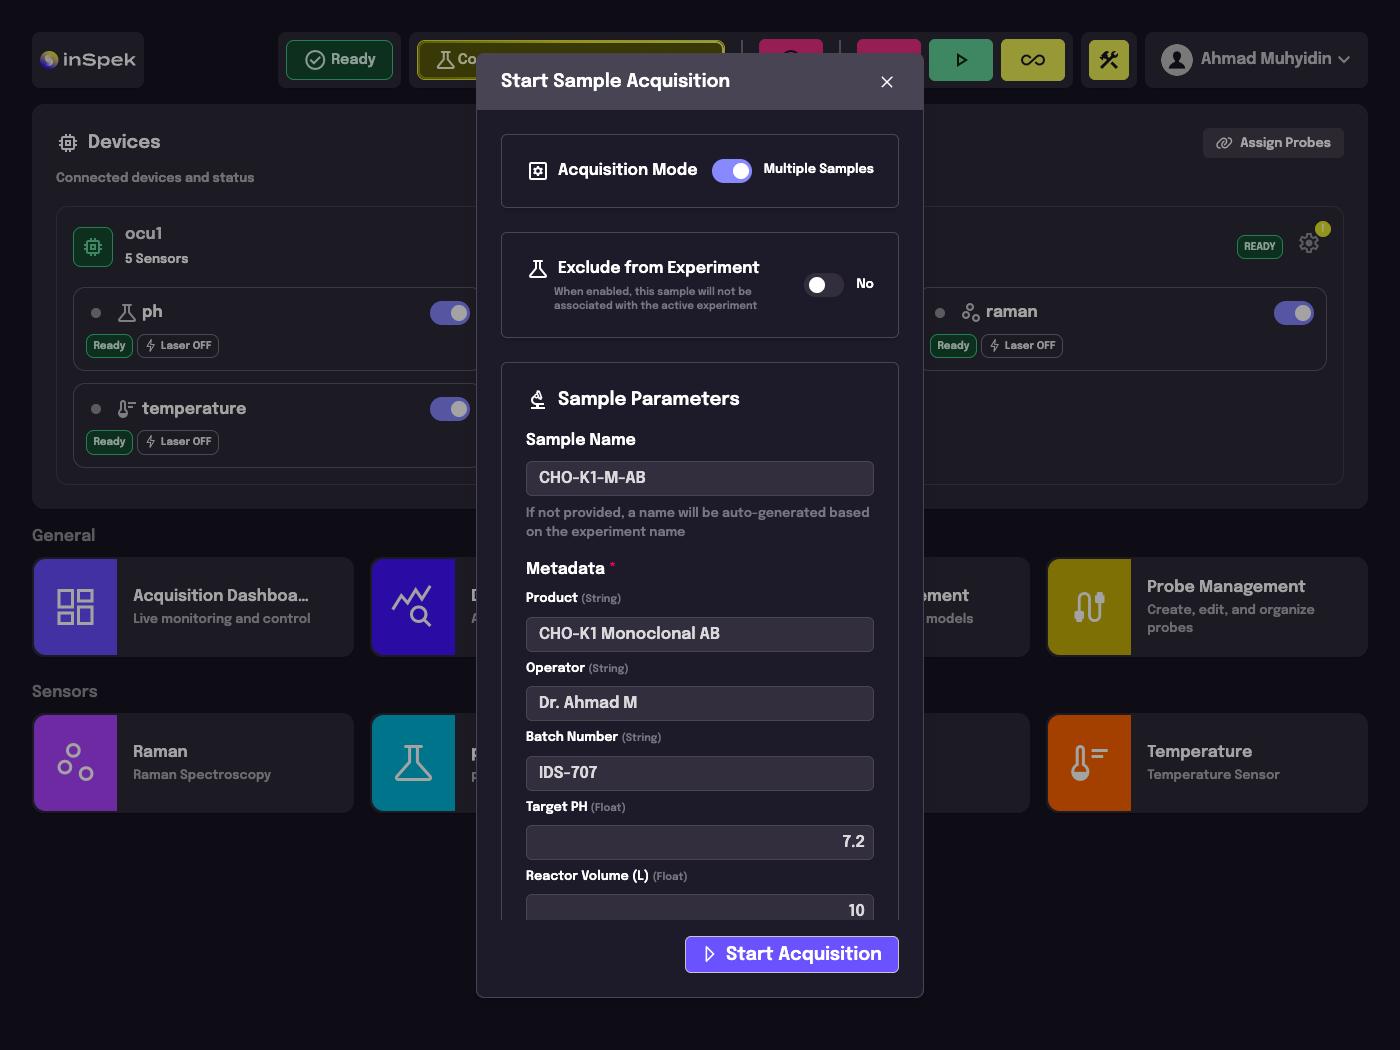Click the ocu1 chip icon
Screen dimensions: 1400x1050
click(93, 247)
